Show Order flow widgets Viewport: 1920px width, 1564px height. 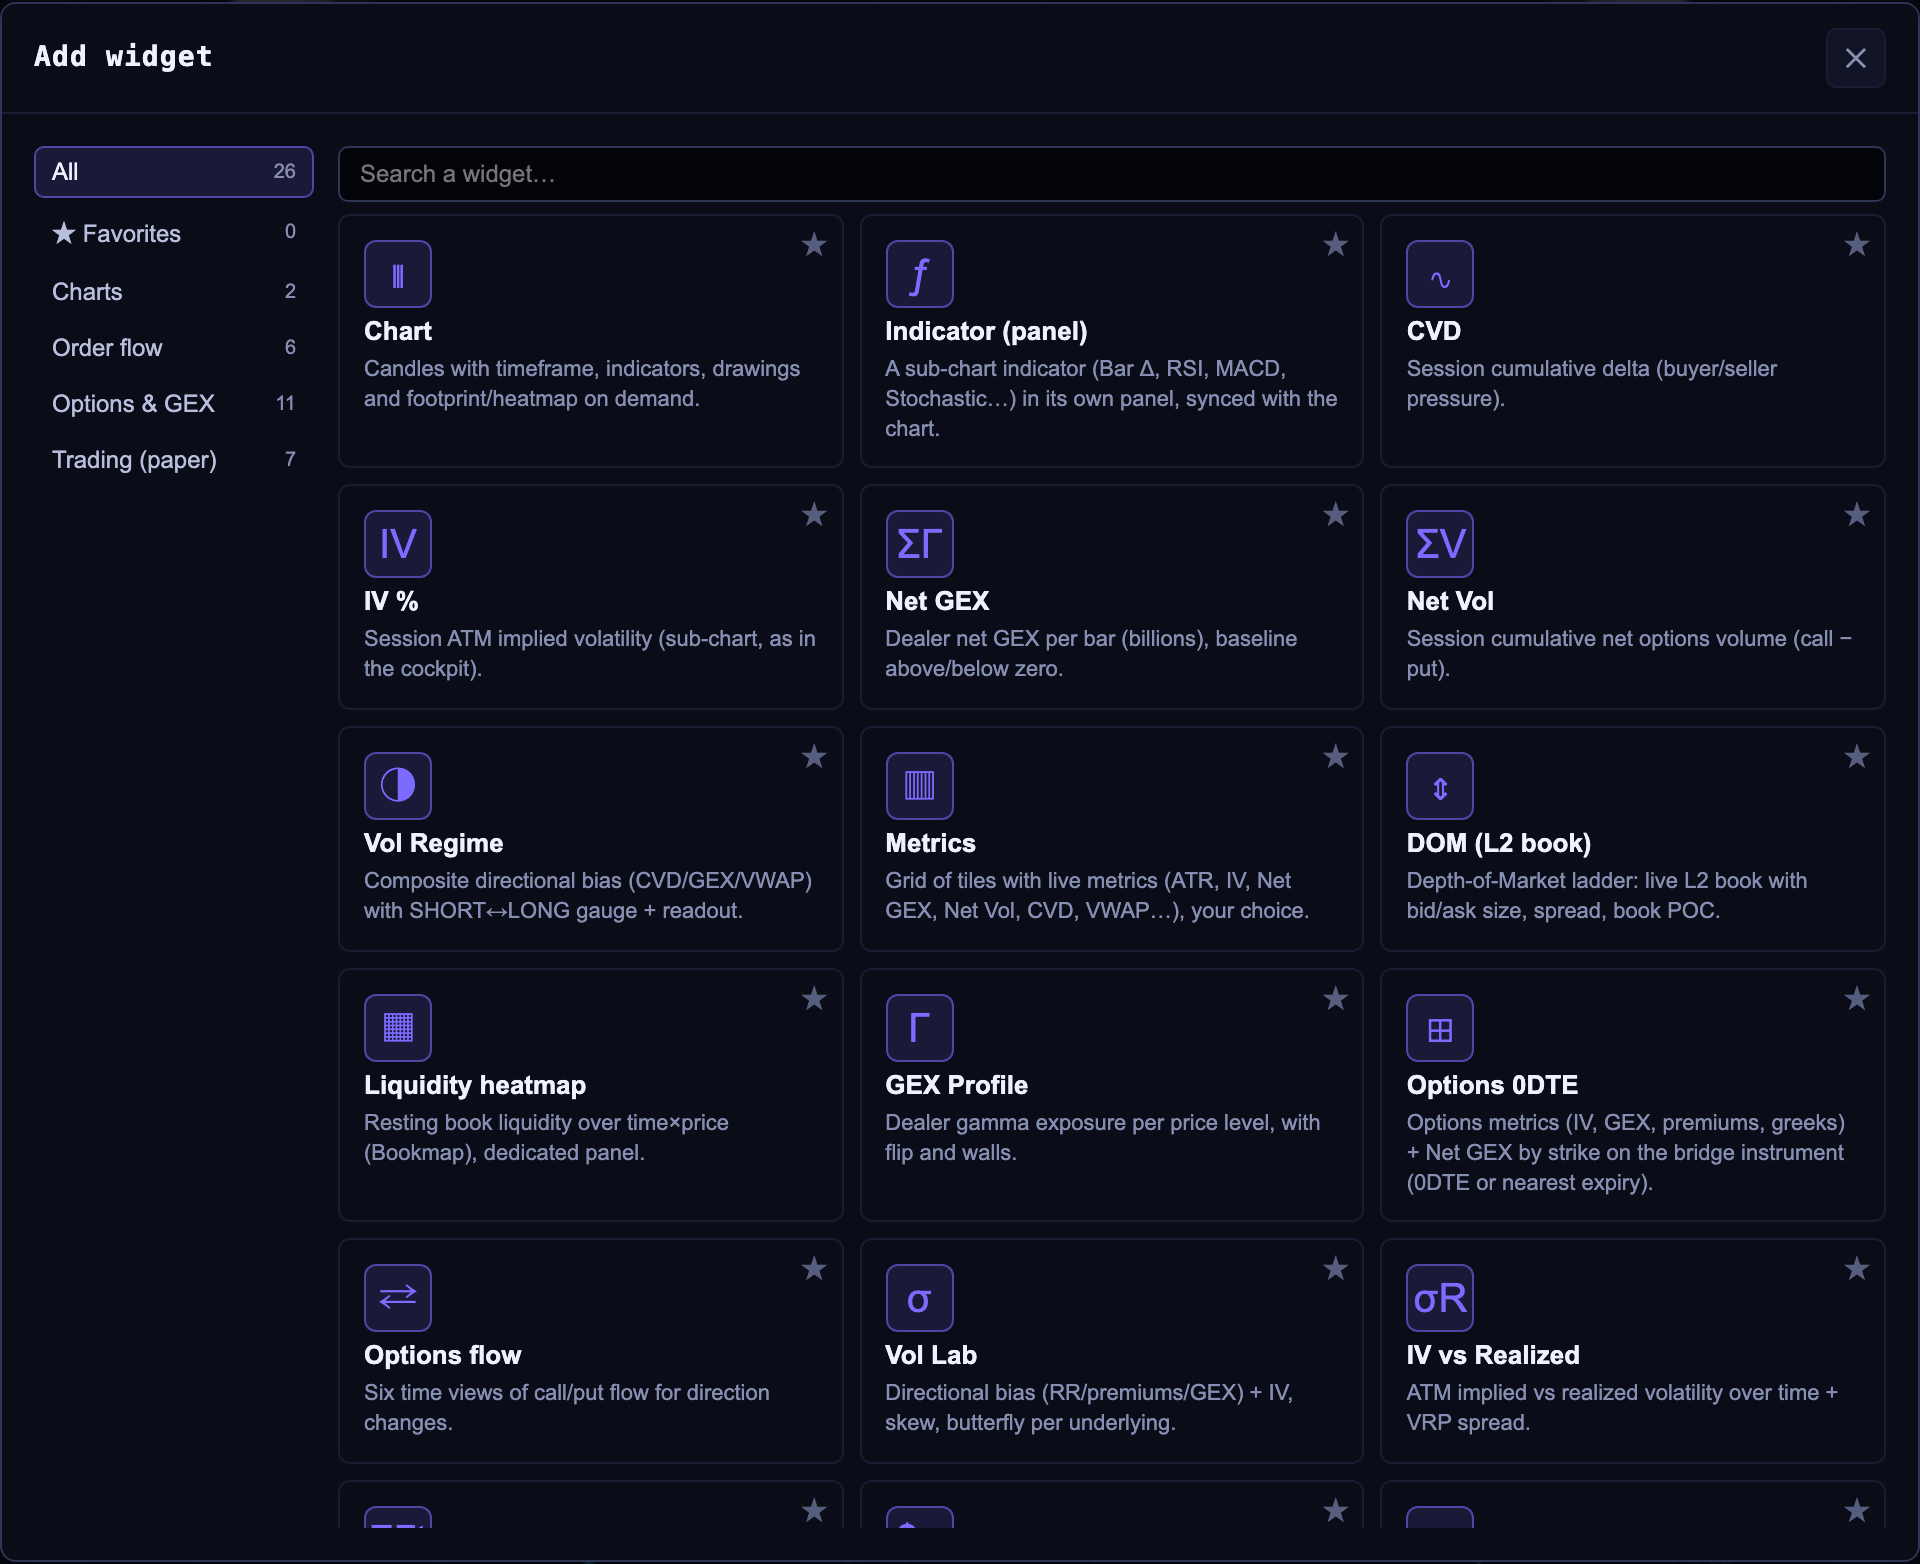174,348
